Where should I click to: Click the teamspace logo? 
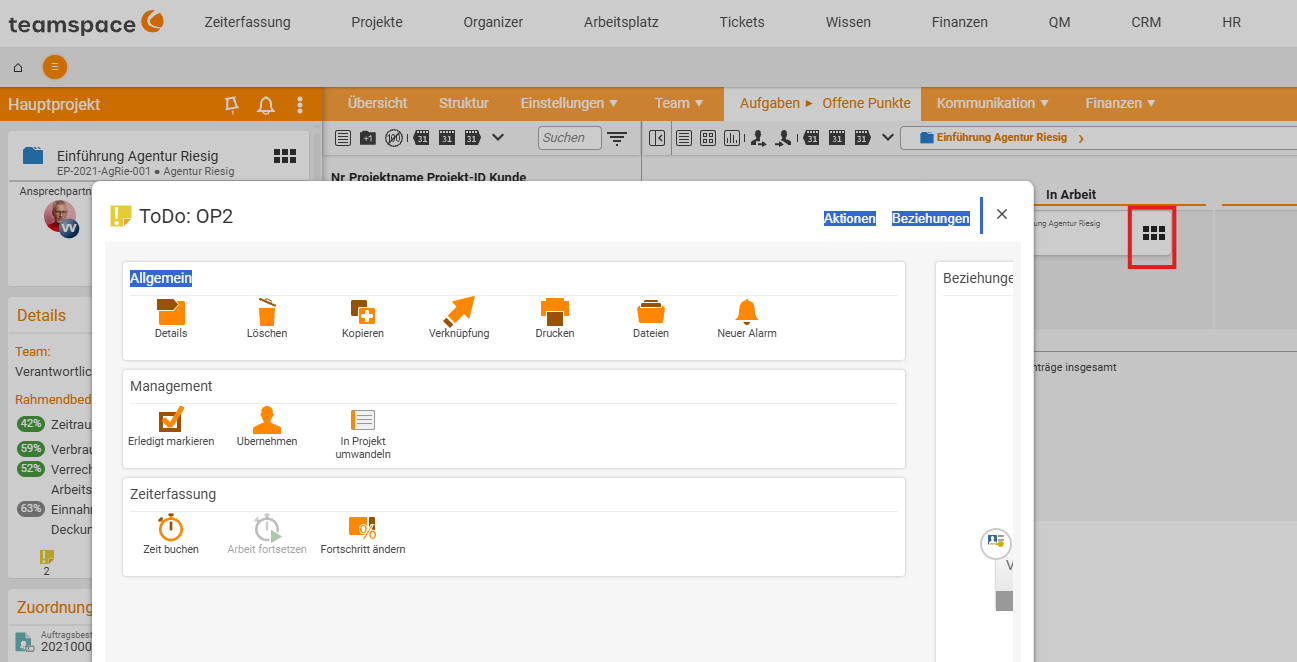pyautogui.click(x=86, y=22)
